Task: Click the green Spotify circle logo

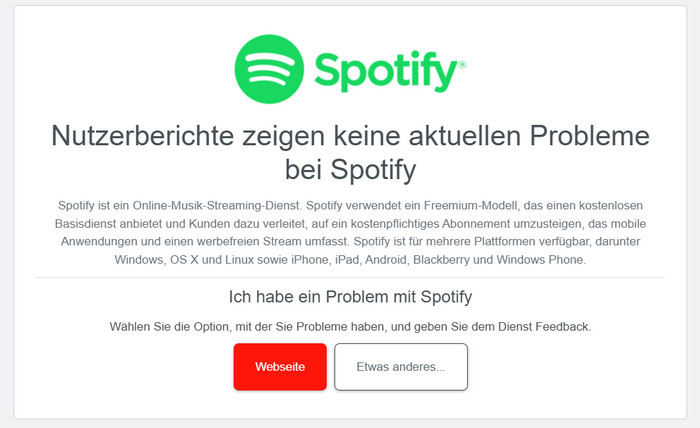Action: coord(270,70)
